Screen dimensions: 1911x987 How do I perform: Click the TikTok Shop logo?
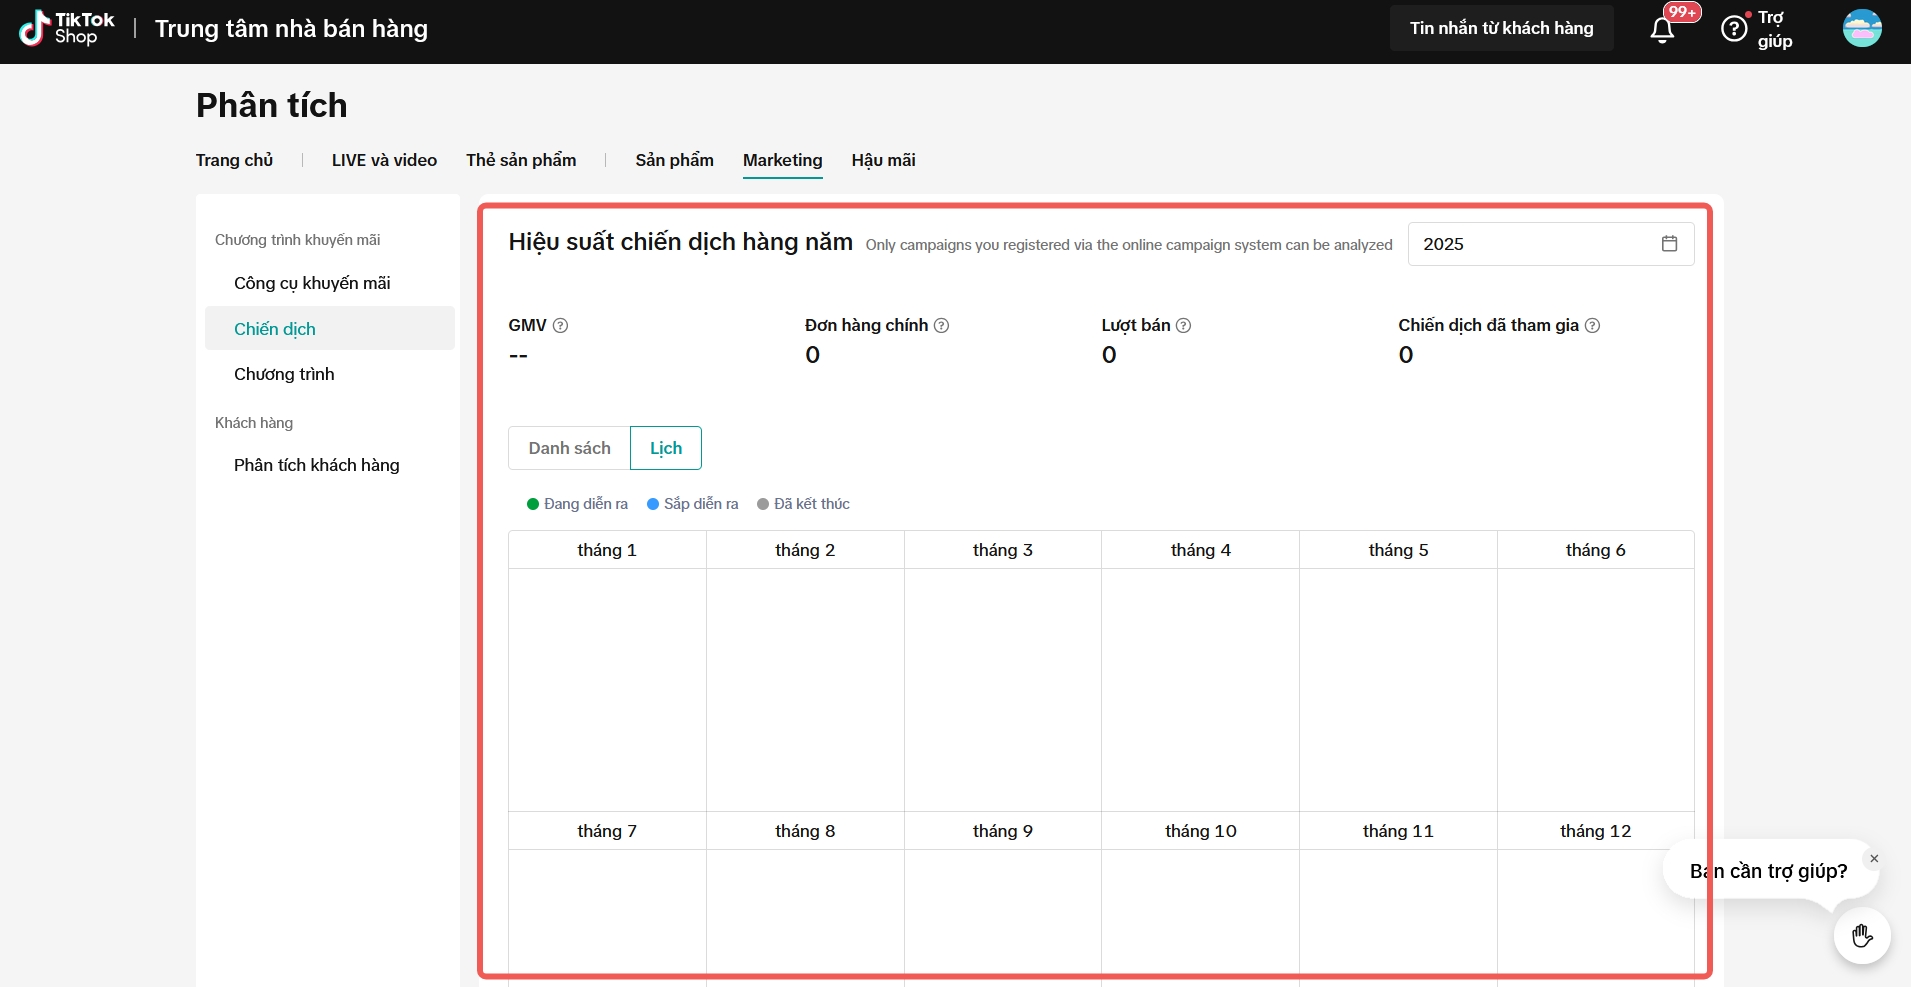[66, 28]
